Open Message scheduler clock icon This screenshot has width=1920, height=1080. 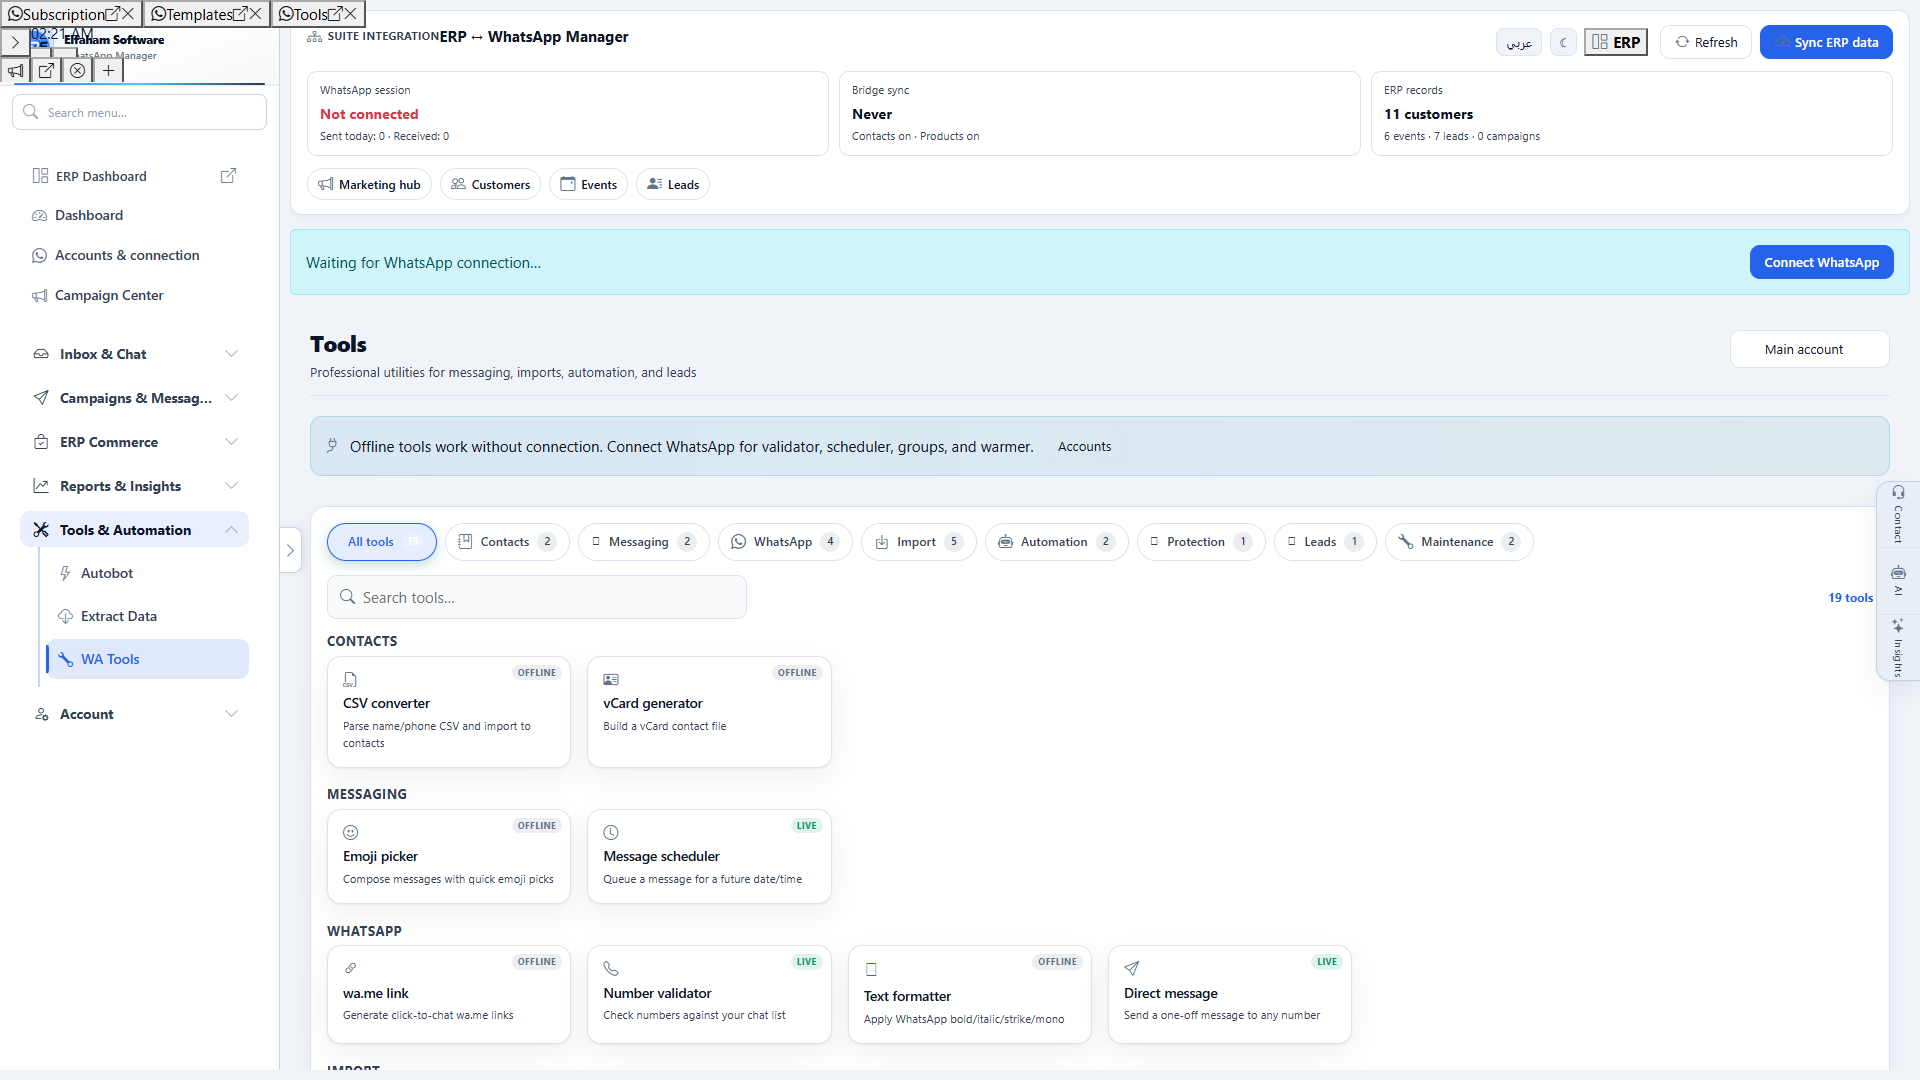click(x=611, y=832)
